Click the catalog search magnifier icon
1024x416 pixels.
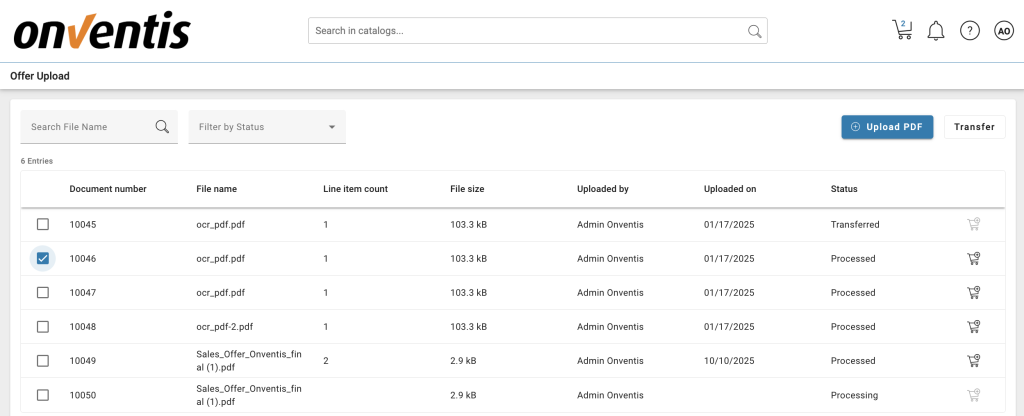tap(755, 31)
